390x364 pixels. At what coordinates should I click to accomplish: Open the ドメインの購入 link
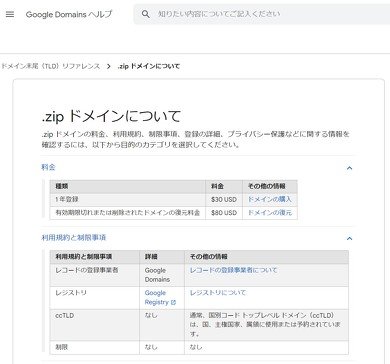pos(269,199)
